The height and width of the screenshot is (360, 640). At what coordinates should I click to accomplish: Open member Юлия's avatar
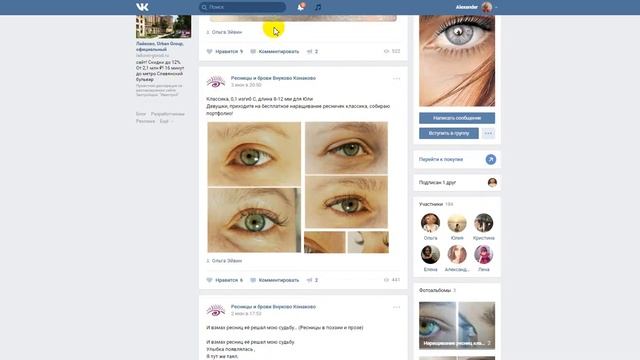(457, 223)
